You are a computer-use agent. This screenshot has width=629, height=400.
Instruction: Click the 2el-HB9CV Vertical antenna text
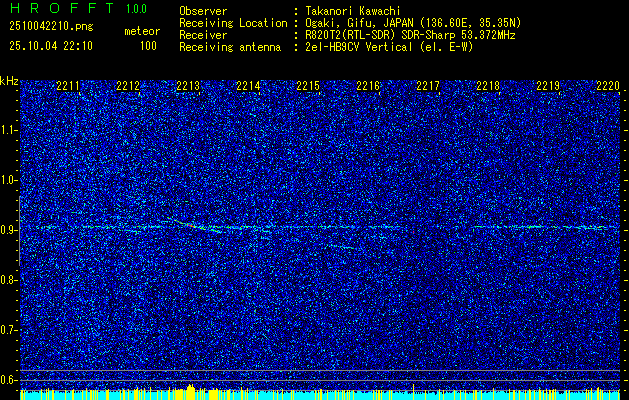[389, 47]
